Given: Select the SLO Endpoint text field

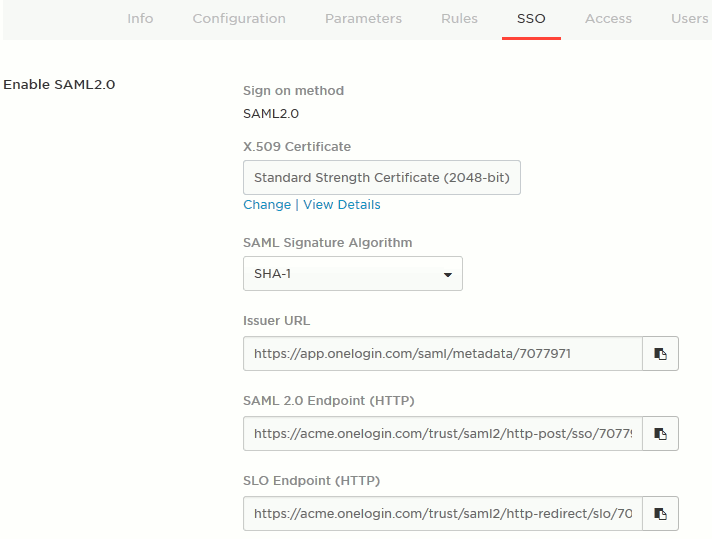Looking at the screenshot, I should click(442, 514).
